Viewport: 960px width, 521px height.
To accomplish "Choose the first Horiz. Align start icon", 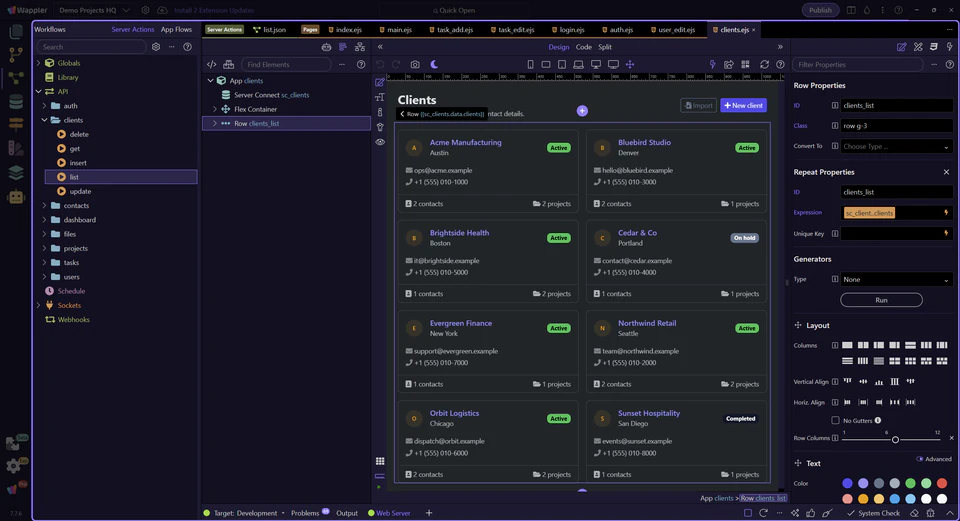I will click(847, 402).
